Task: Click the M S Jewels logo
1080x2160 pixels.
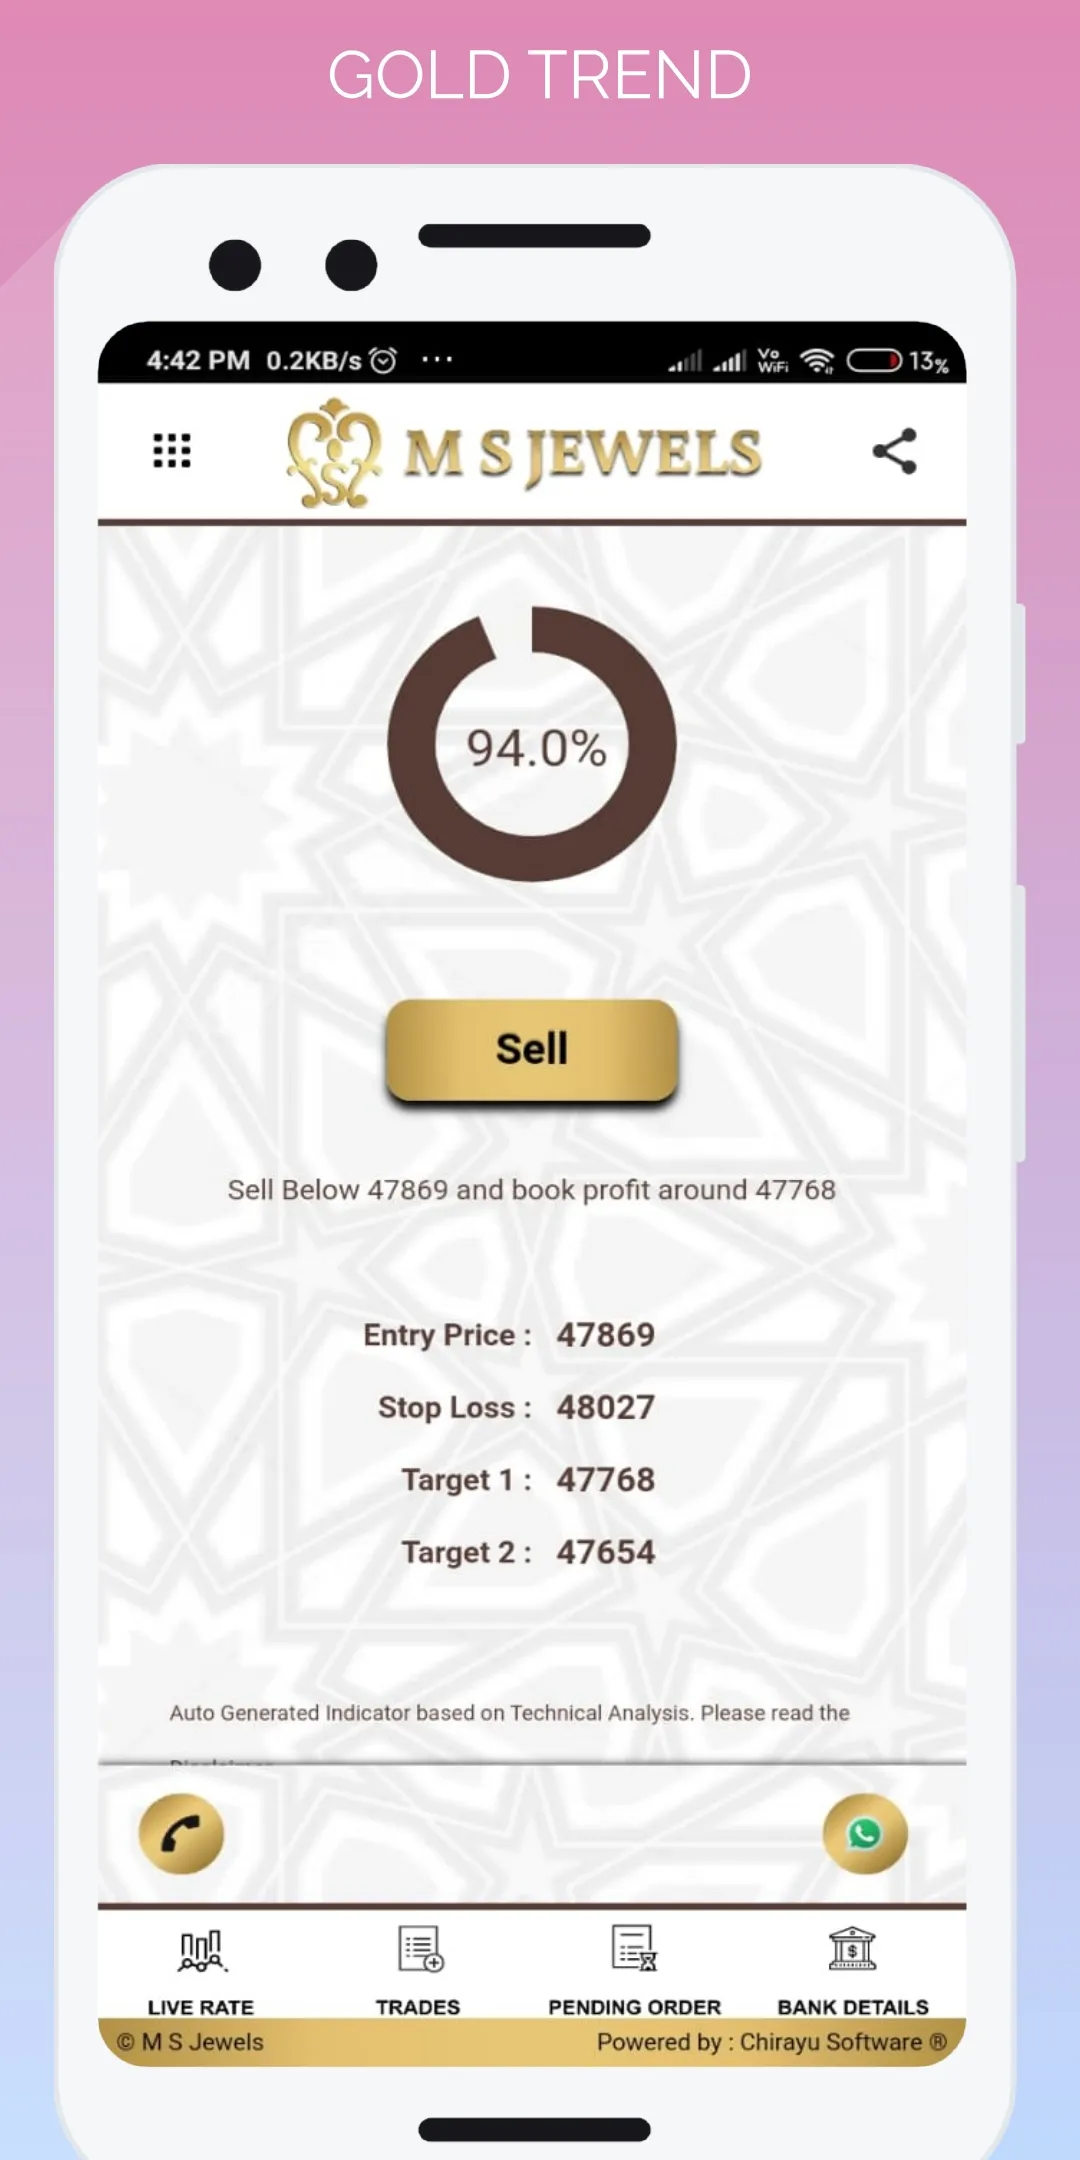Action: click(x=523, y=454)
